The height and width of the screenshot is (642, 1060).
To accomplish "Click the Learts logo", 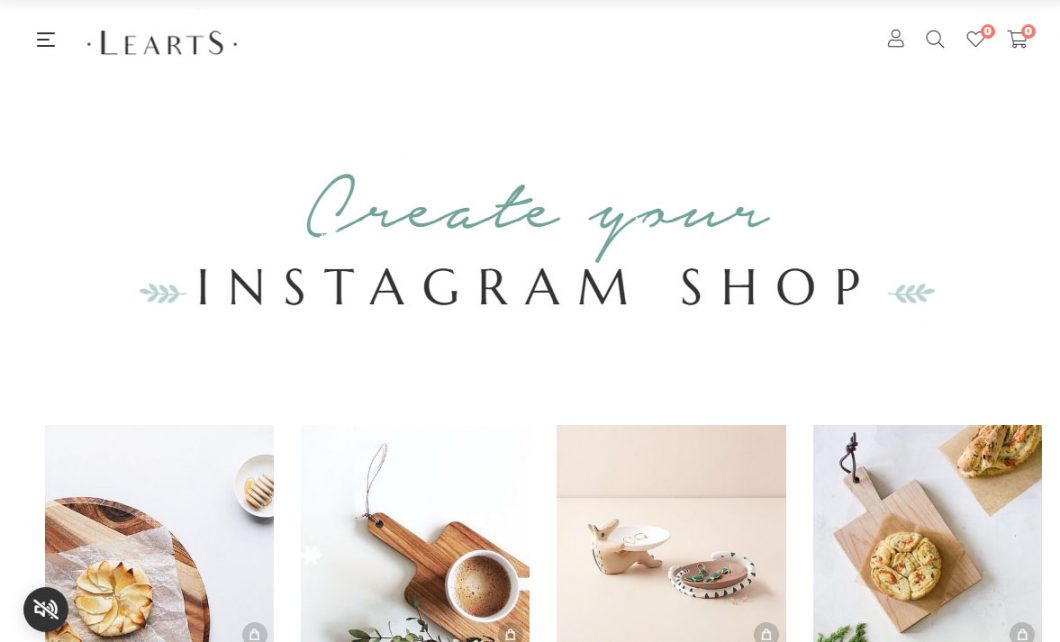I will [162, 43].
